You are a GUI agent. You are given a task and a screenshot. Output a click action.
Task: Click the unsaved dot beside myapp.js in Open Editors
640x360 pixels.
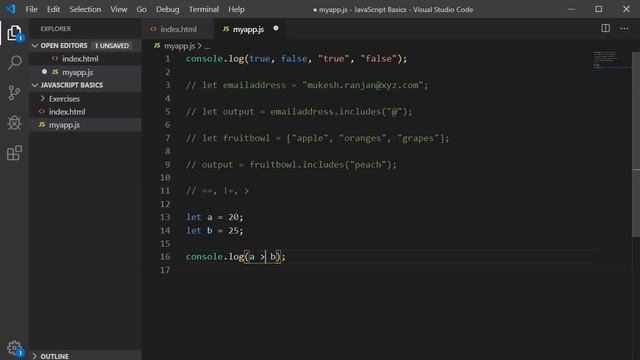44,71
